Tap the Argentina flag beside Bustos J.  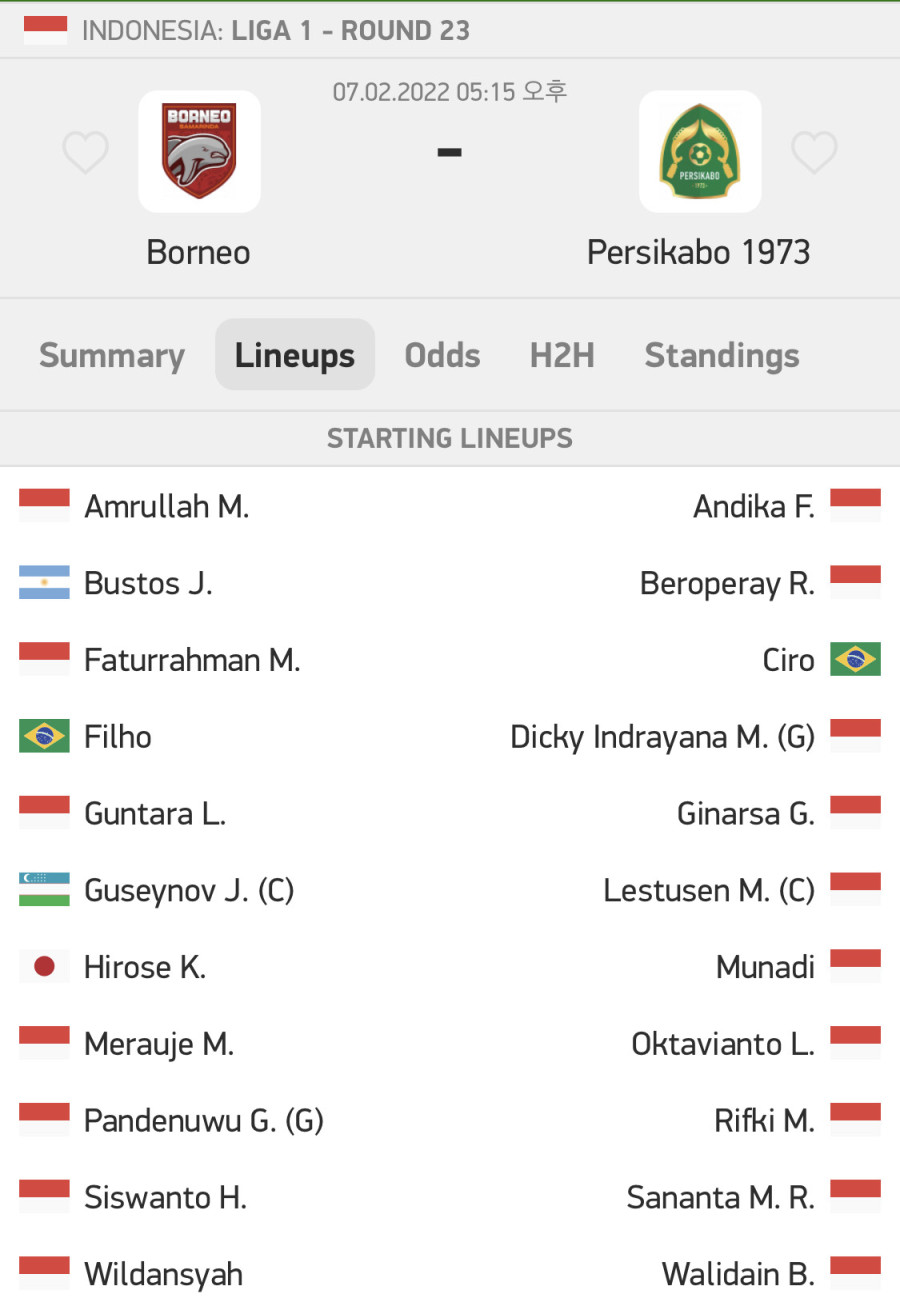pos(44,583)
